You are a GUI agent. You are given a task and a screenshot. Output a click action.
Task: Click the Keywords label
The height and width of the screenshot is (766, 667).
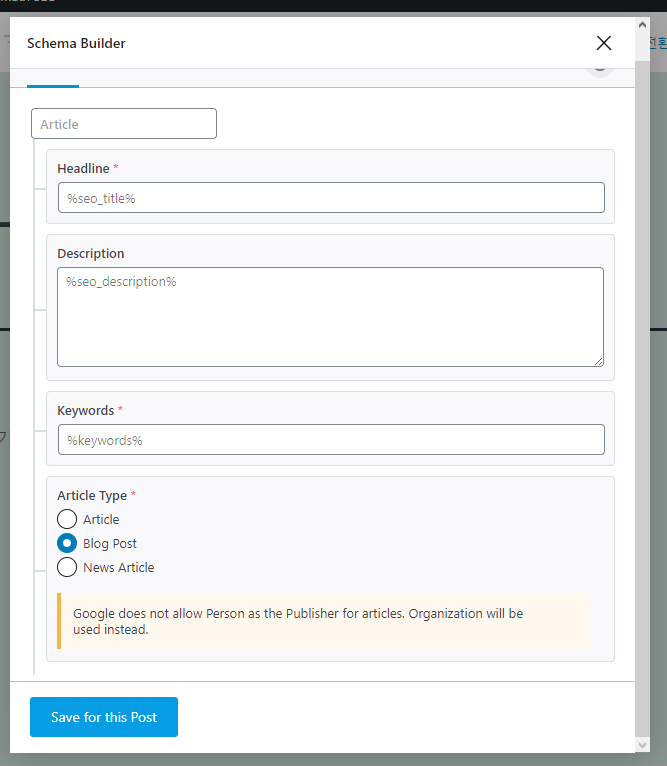coord(86,410)
